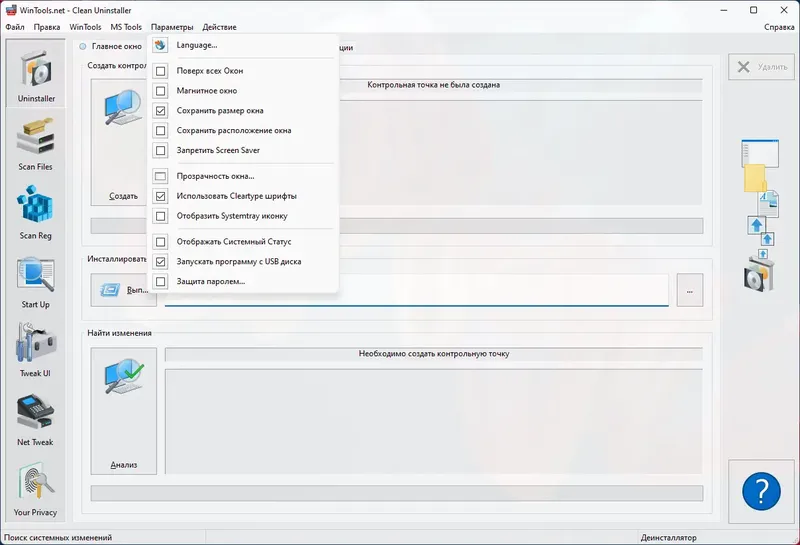This screenshot has width=800, height=545.
Task: Open the WinTools menu
Action: 85,27
